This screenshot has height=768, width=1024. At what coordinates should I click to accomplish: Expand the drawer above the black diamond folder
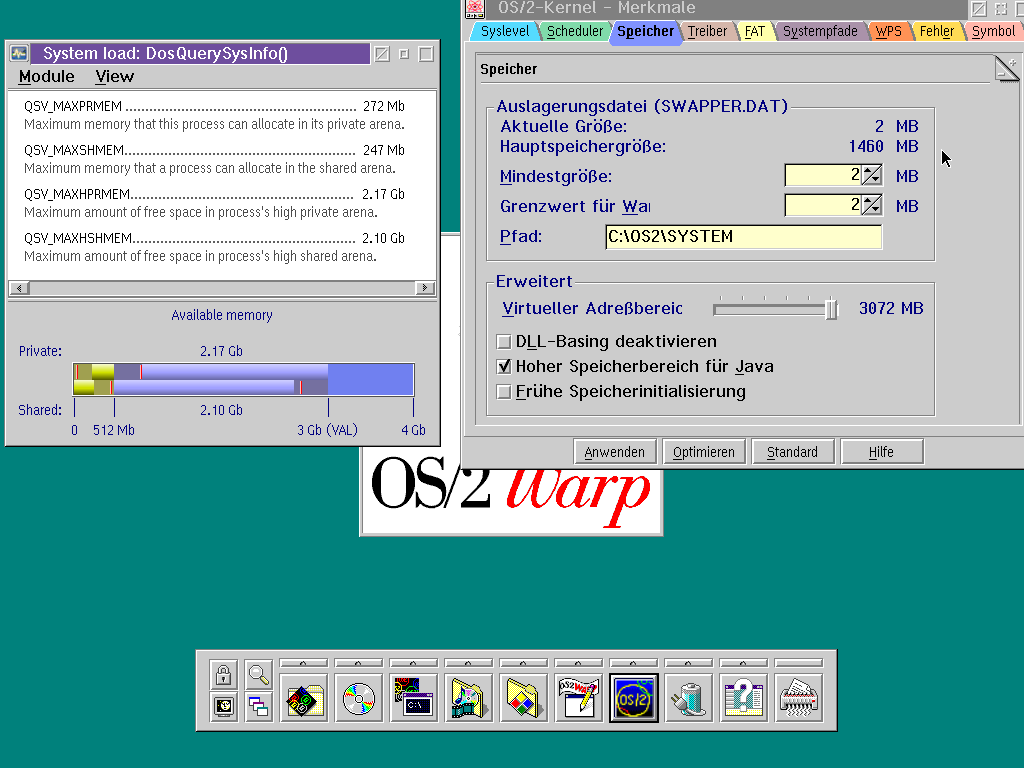[x=304, y=663]
